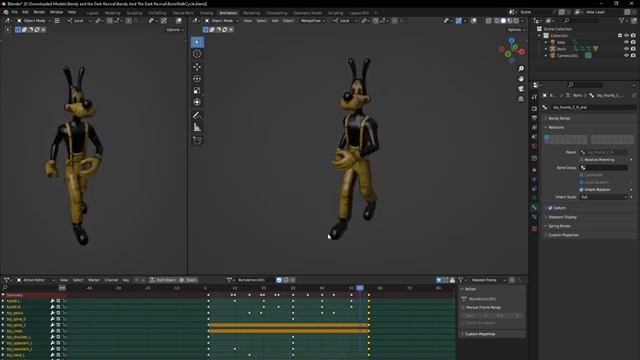Open the Scene properties tab
This screenshot has width=640, height=360.
coord(534,137)
